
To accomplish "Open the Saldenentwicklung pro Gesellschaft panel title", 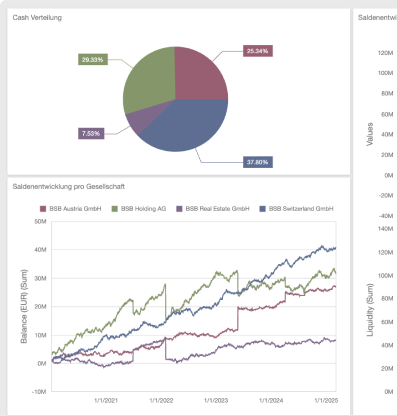I will click(69, 187).
